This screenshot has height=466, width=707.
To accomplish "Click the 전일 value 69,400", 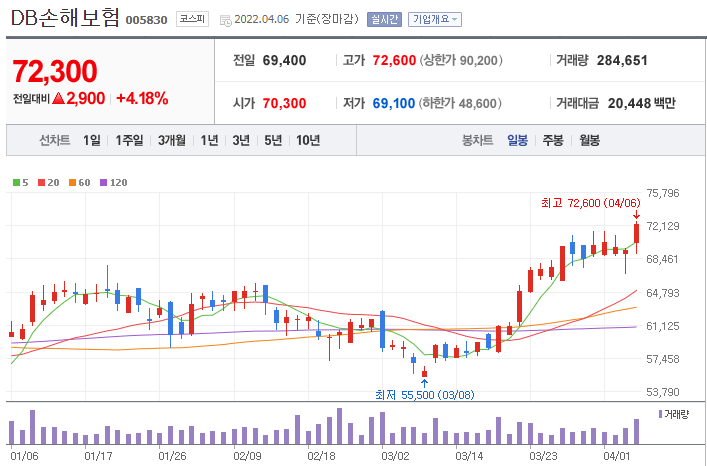I will [x=285, y=60].
